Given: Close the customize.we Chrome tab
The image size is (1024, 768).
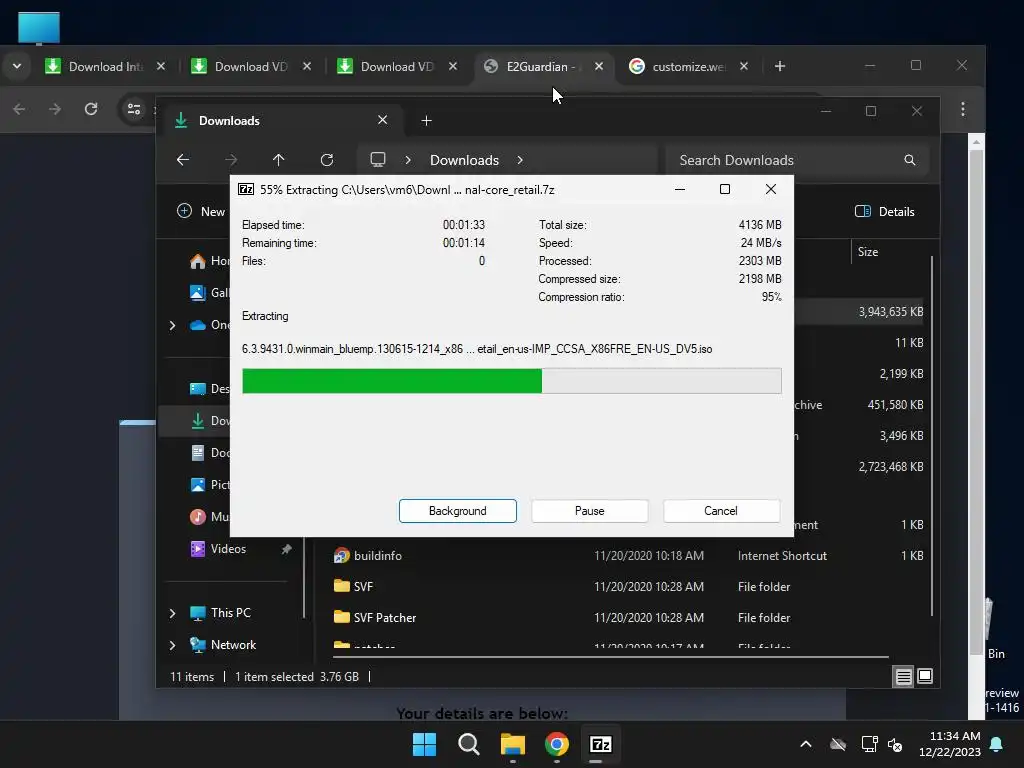Looking at the screenshot, I should (744, 67).
